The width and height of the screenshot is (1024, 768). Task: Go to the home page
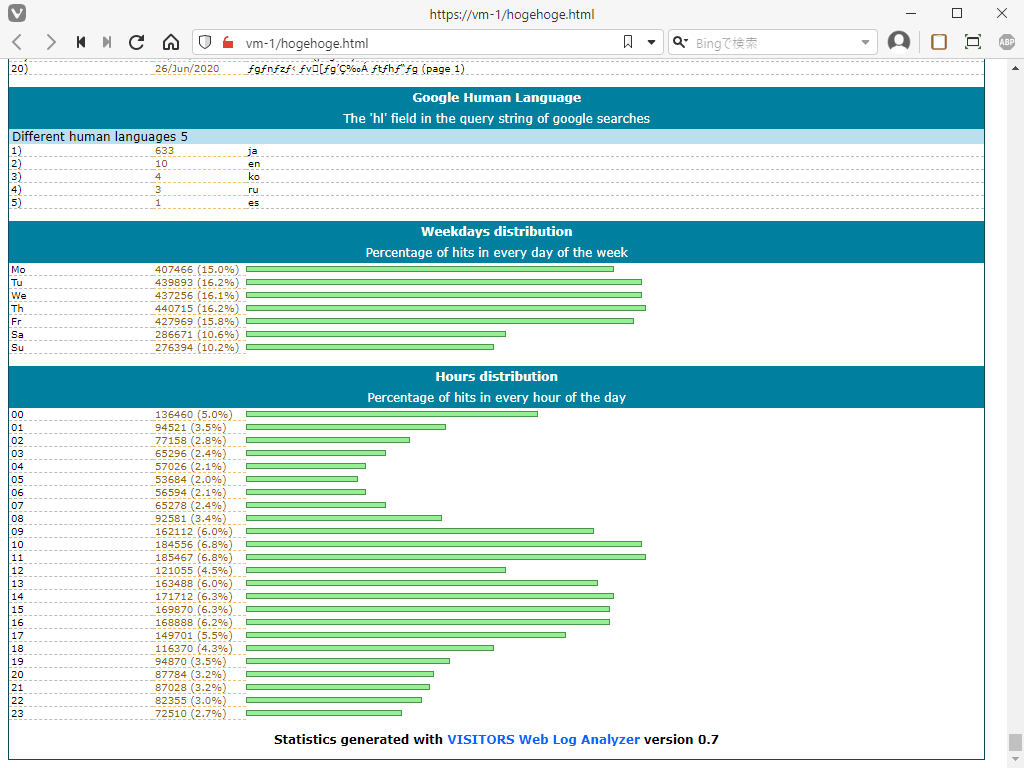(x=171, y=42)
